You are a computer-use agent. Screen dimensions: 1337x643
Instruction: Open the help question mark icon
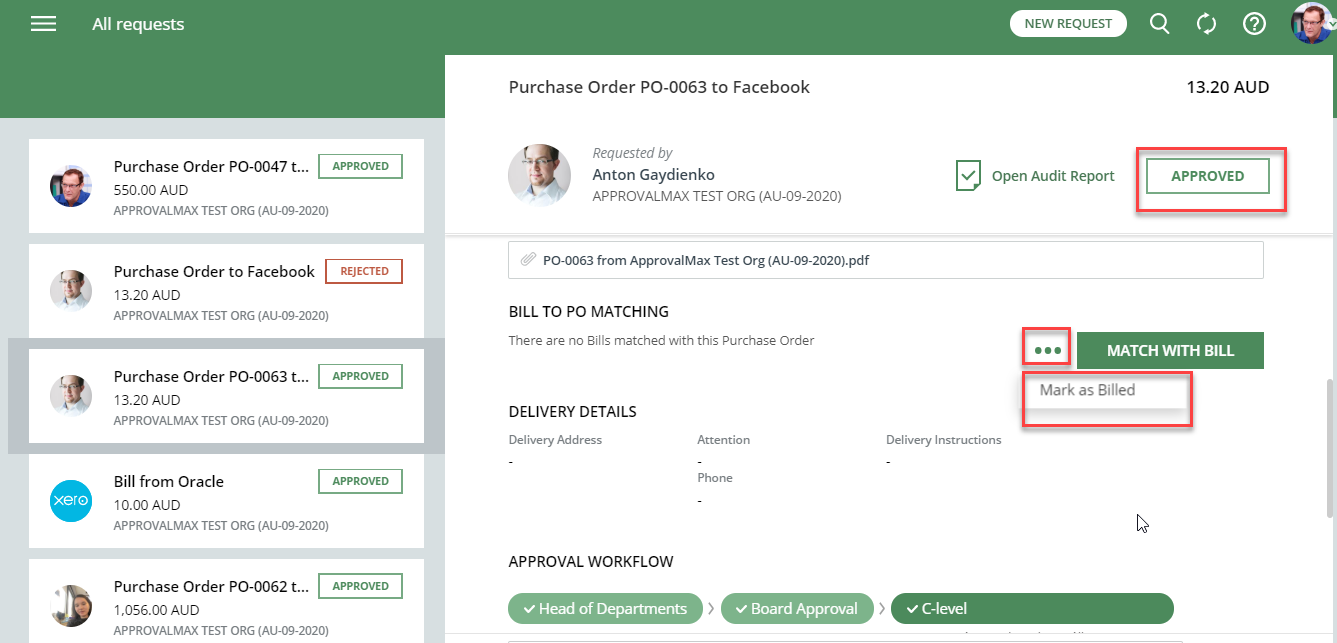click(1254, 24)
